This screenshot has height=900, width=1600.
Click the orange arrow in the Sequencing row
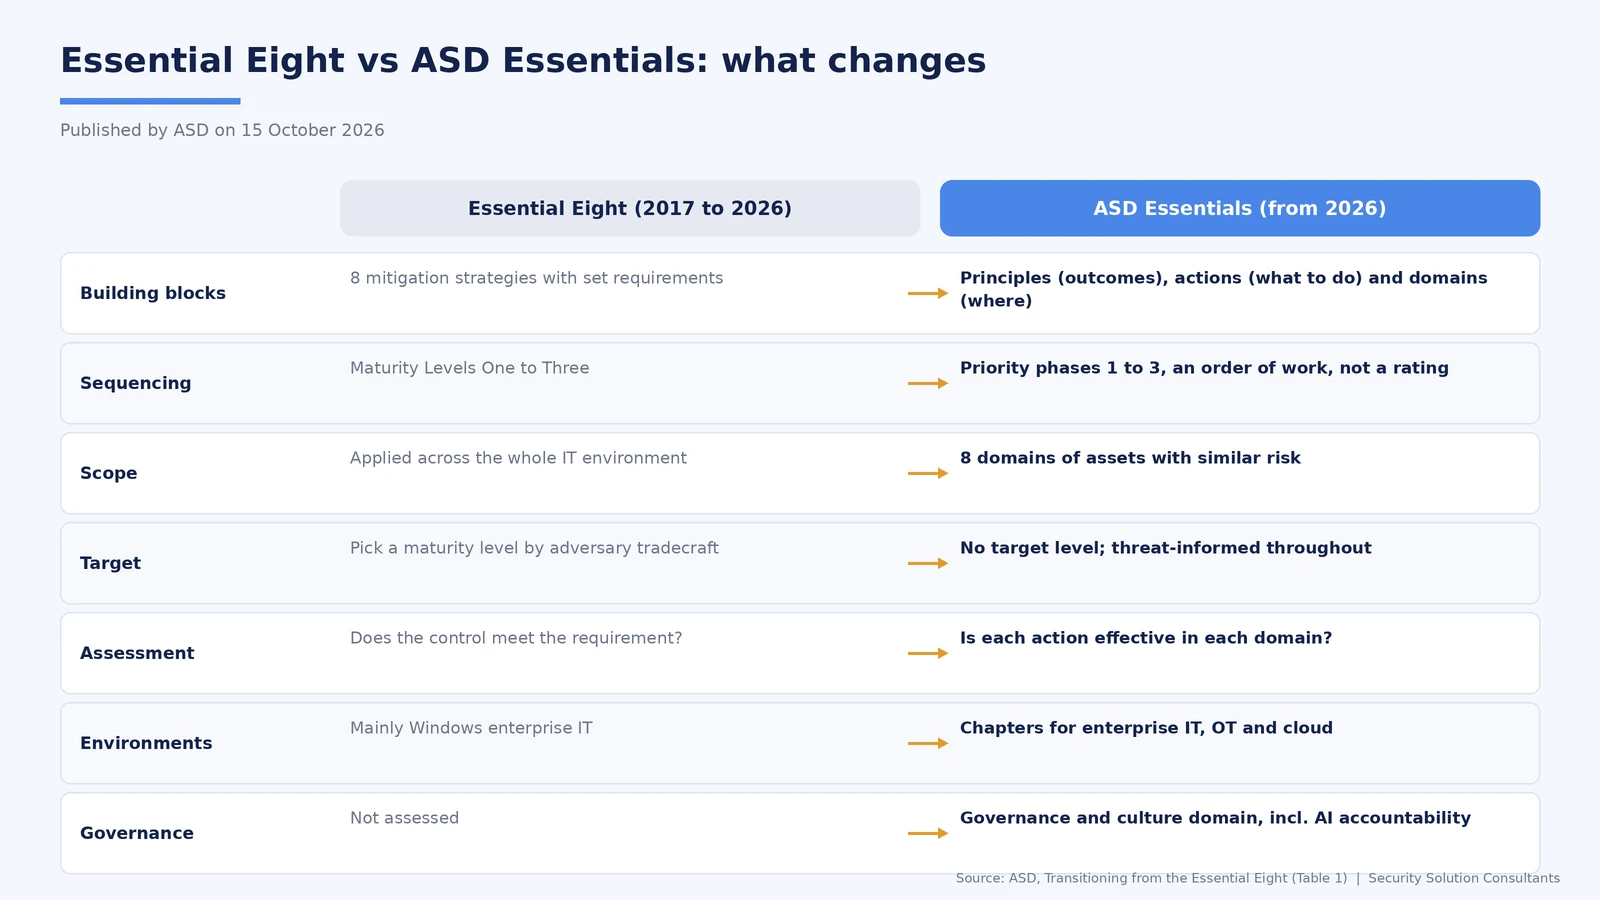(x=928, y=383)
